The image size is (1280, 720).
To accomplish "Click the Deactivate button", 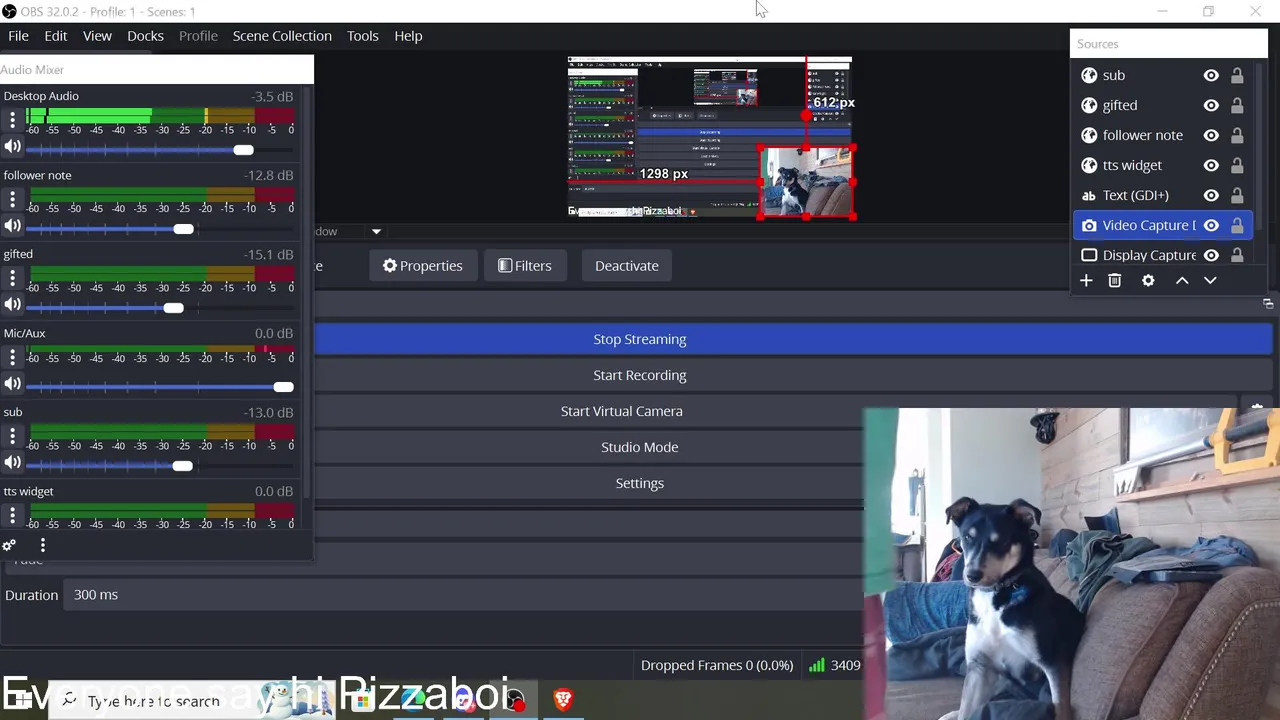I will [627, 266].
